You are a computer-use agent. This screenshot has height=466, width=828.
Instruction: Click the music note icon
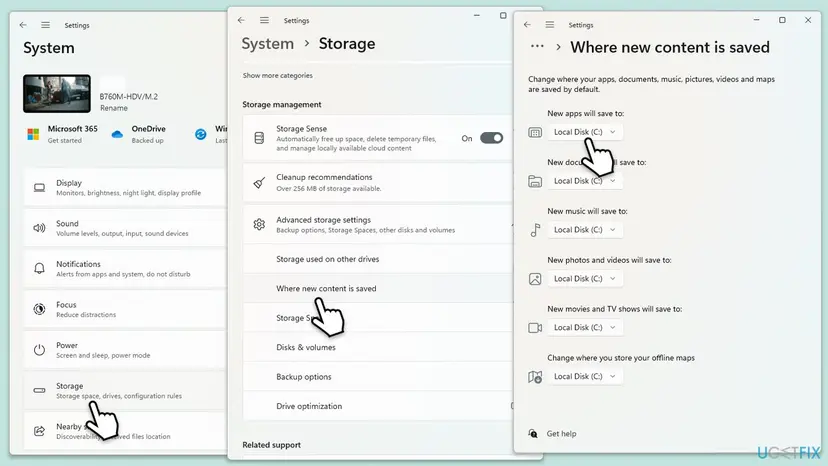(x=535, y=230)
